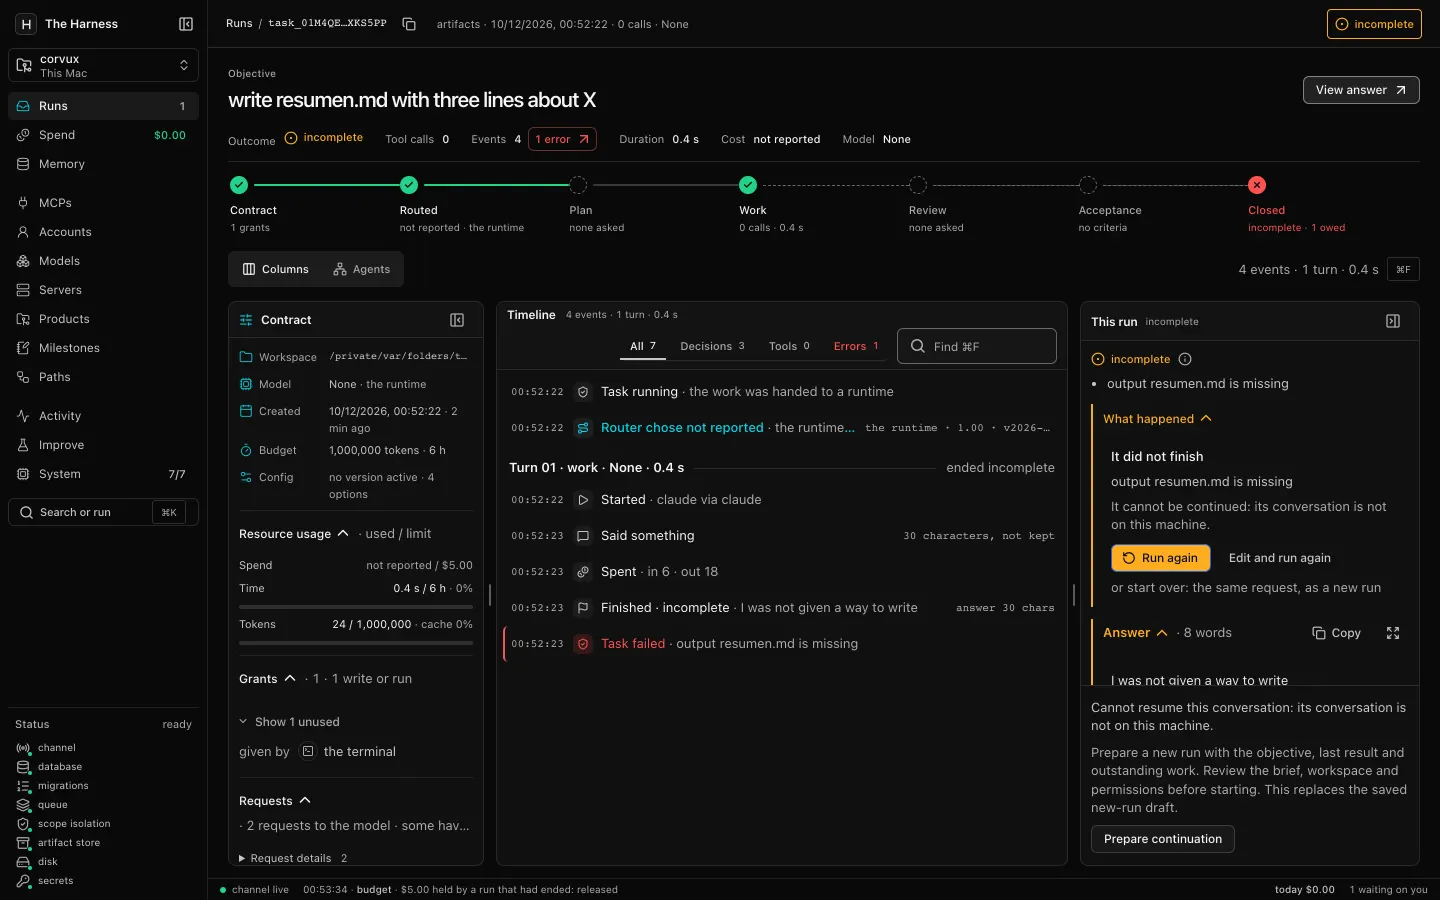
Task: Copy the answer text
Action: click(x=1336, y=633)
